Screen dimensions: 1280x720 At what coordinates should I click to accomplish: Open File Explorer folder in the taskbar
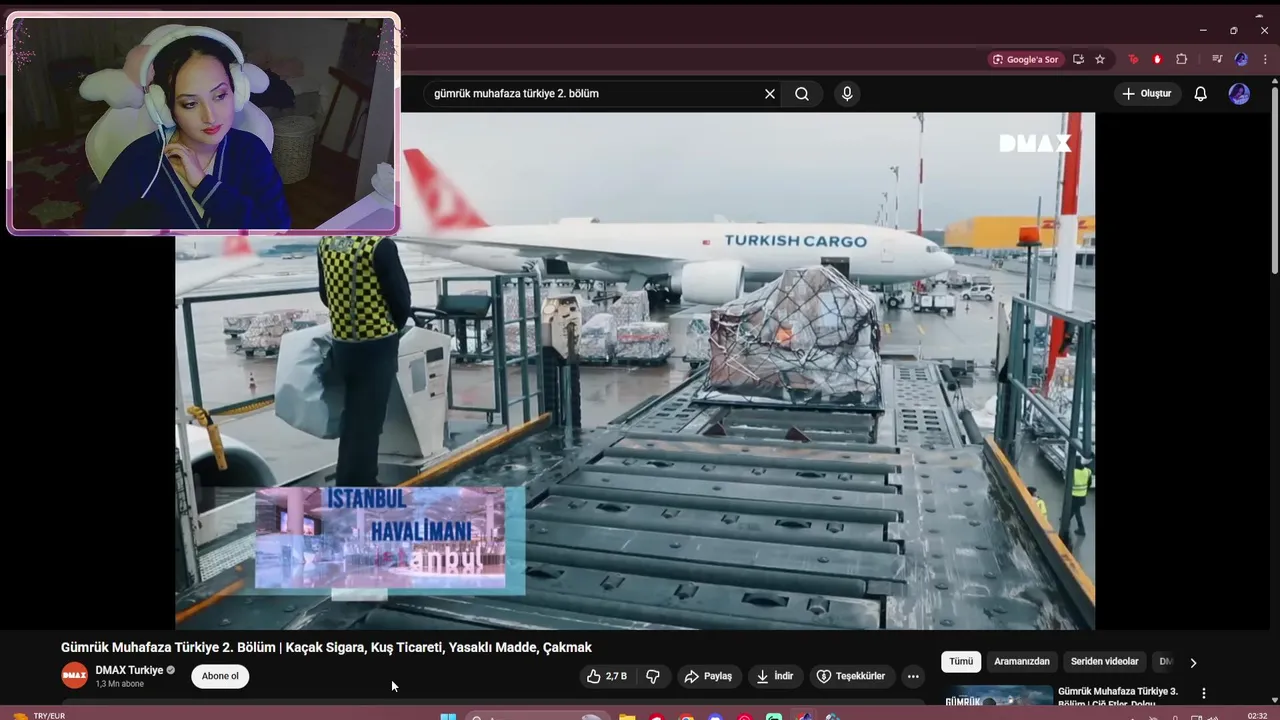coord(627,716)
